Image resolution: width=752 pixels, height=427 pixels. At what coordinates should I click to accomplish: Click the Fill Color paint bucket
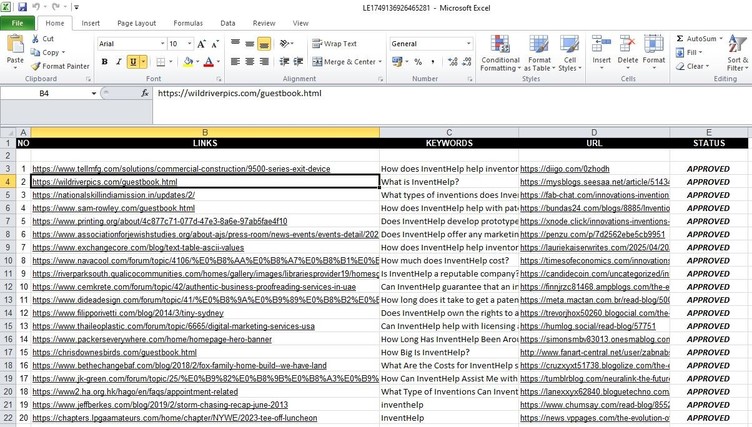pos(189,62)
